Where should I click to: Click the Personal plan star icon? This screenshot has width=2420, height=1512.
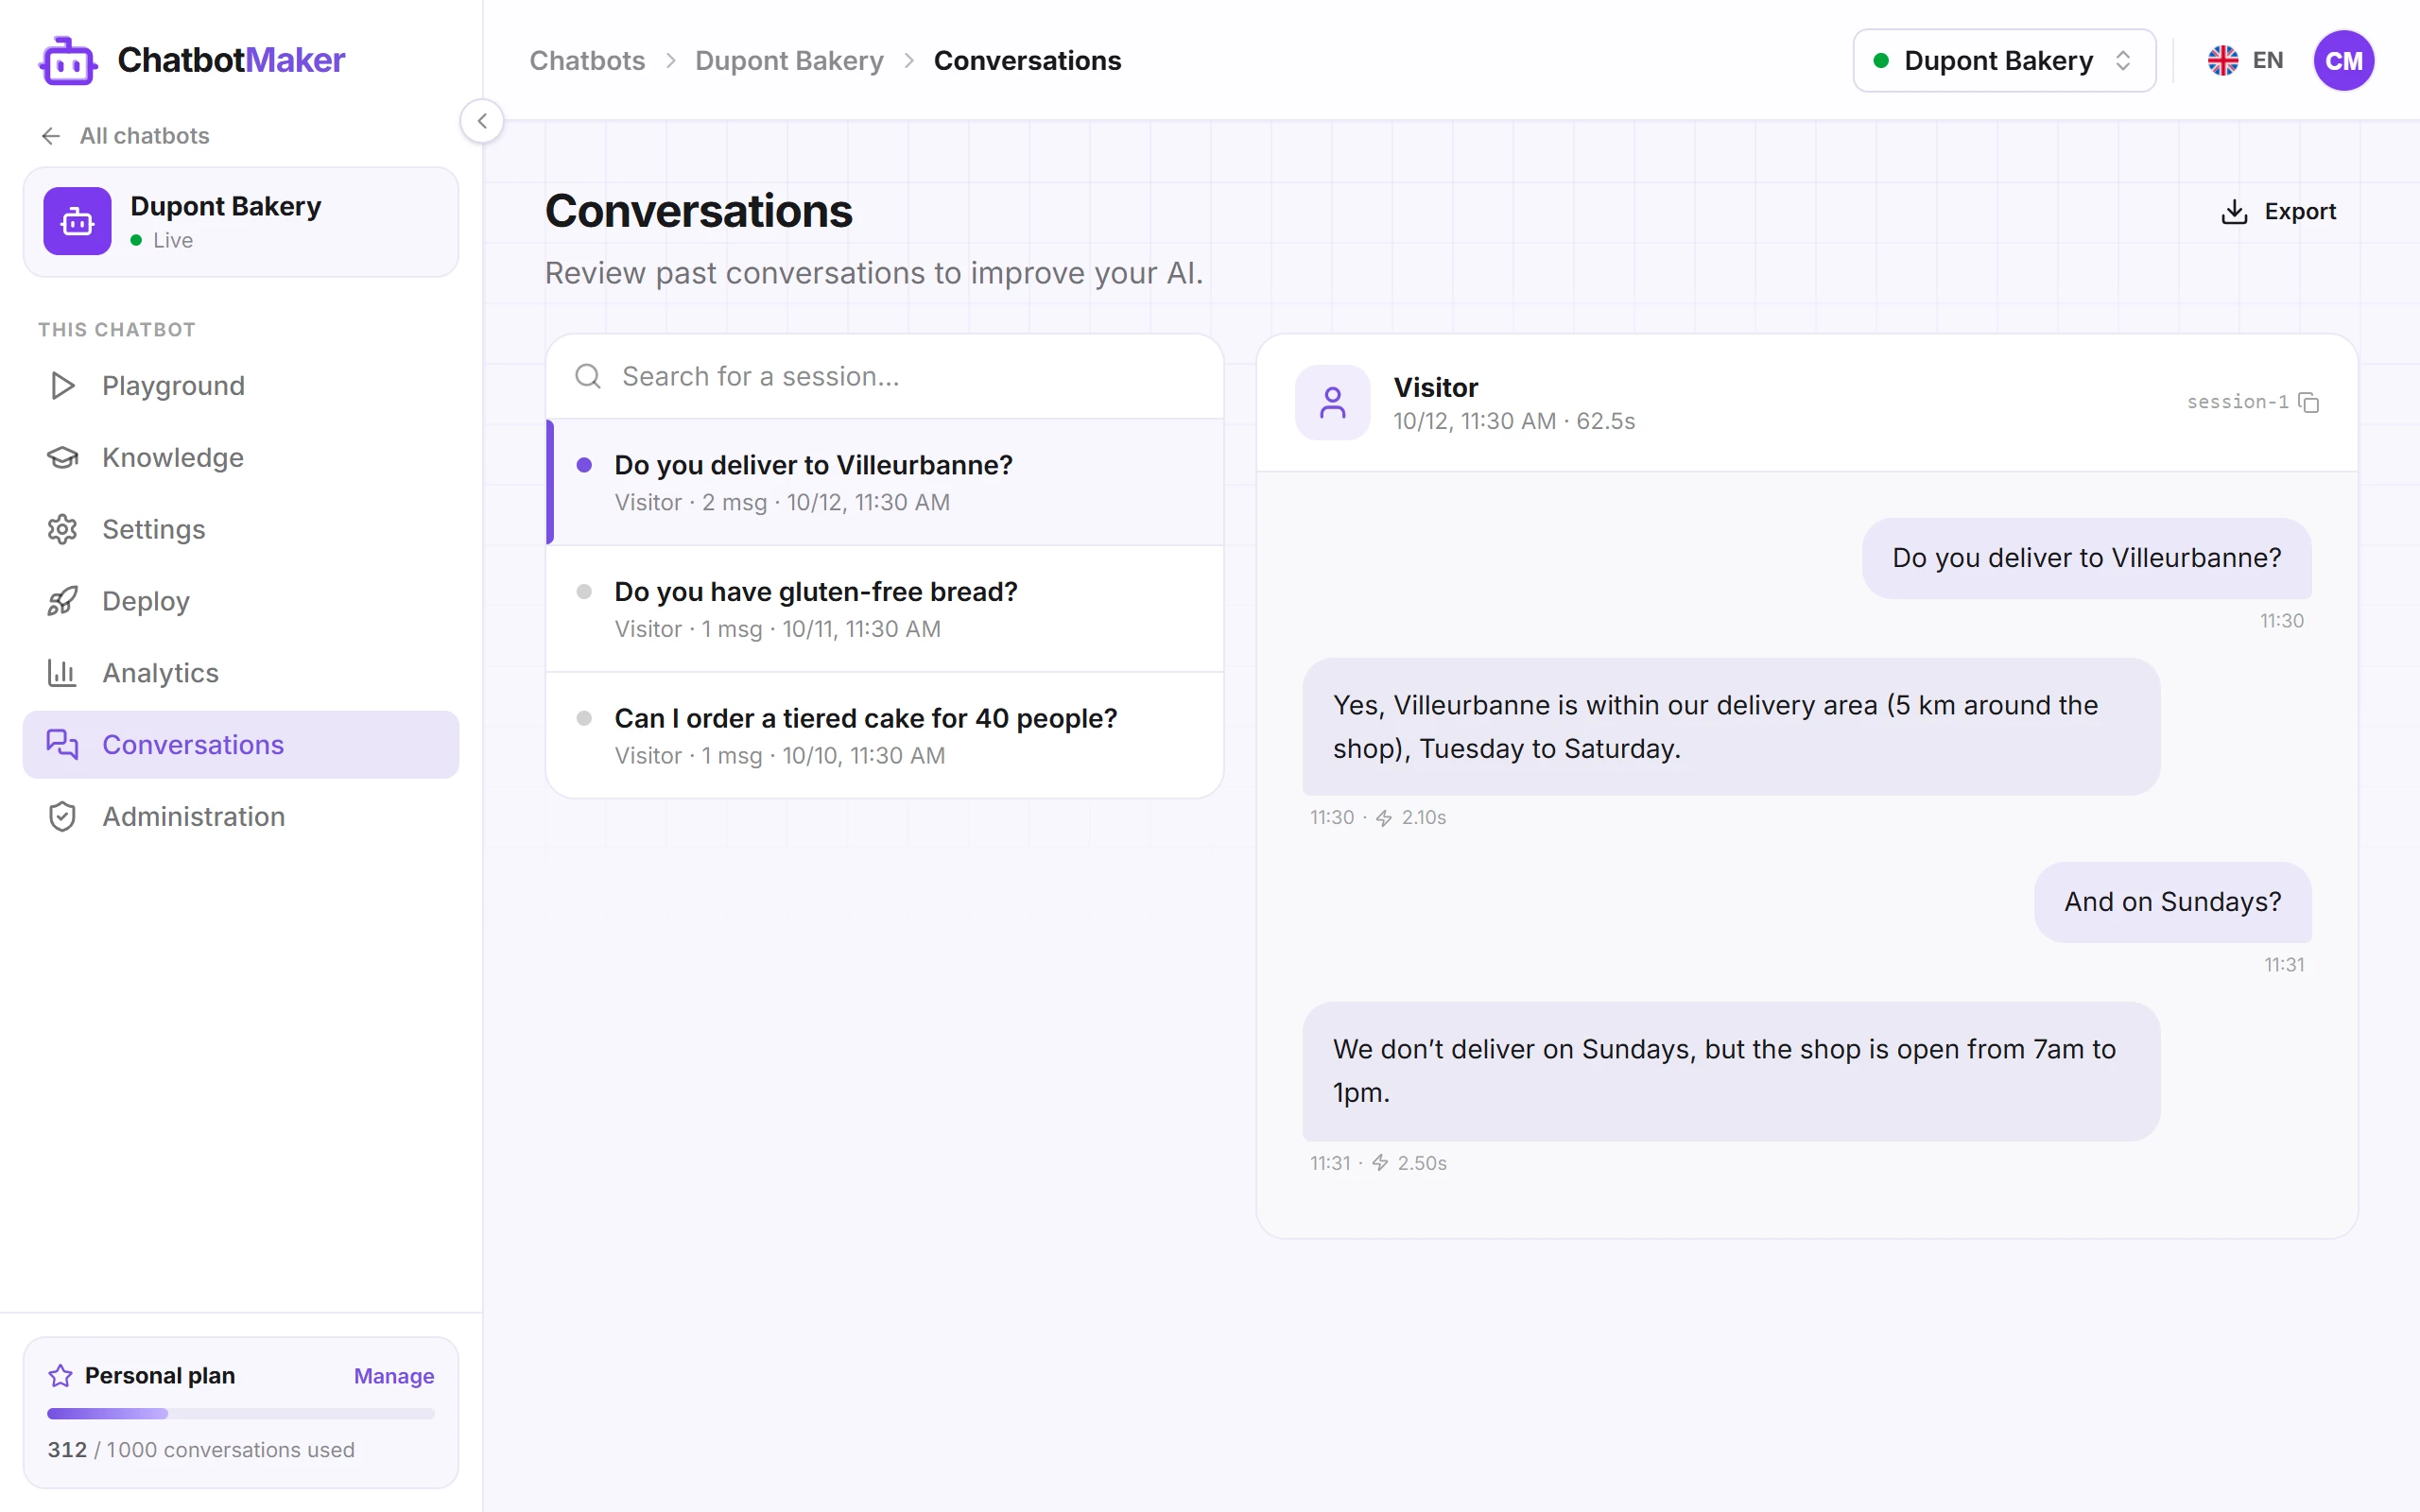[60, 1376]
